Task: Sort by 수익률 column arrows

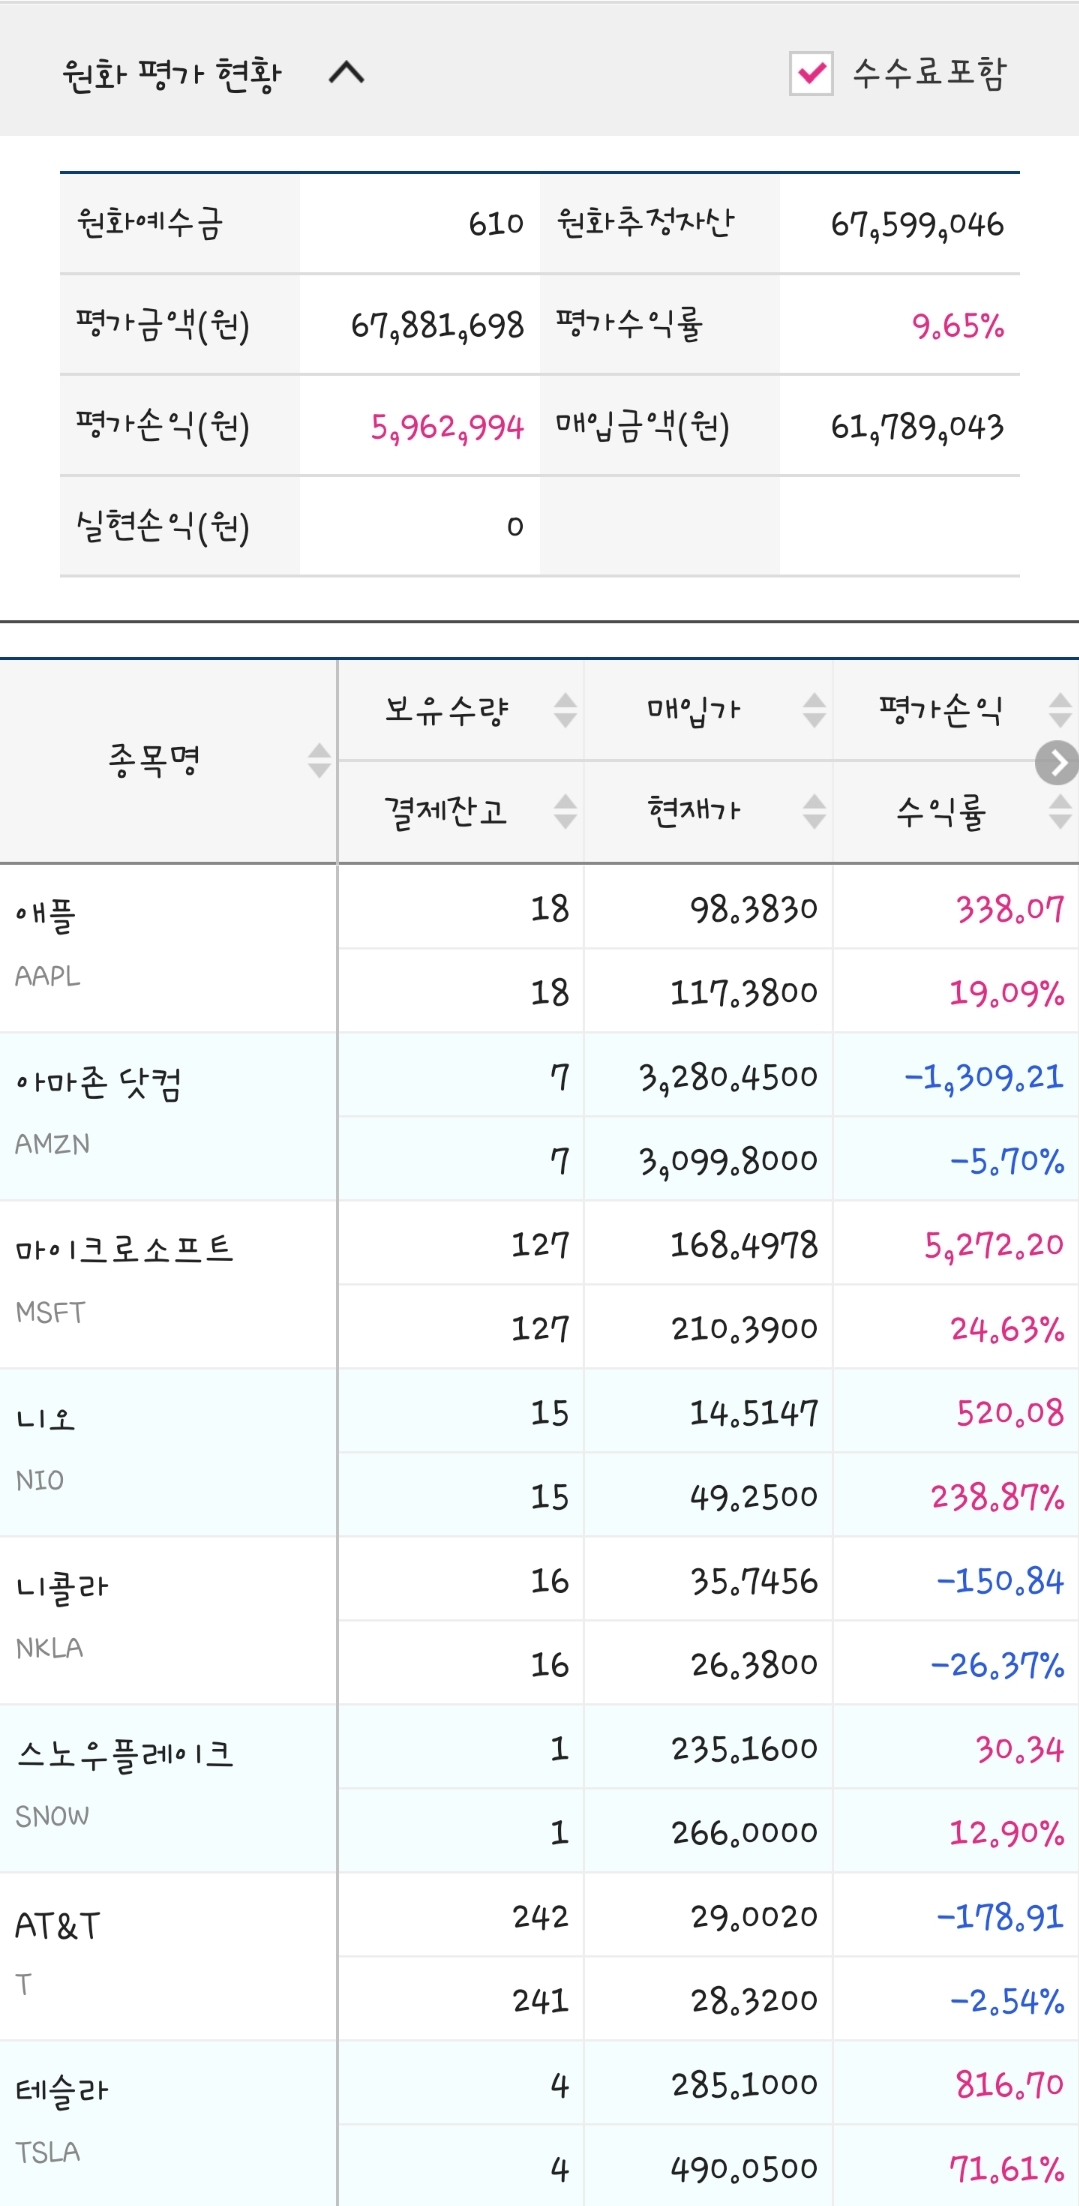Action: 1060,811
